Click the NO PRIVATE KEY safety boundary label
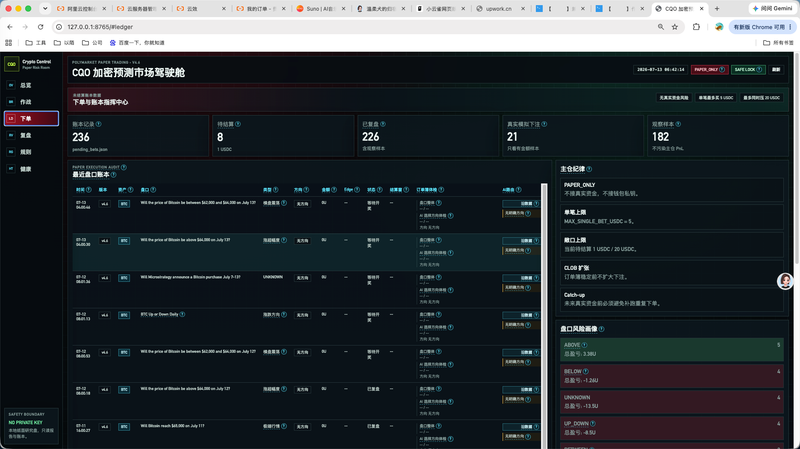 (26, 422)
